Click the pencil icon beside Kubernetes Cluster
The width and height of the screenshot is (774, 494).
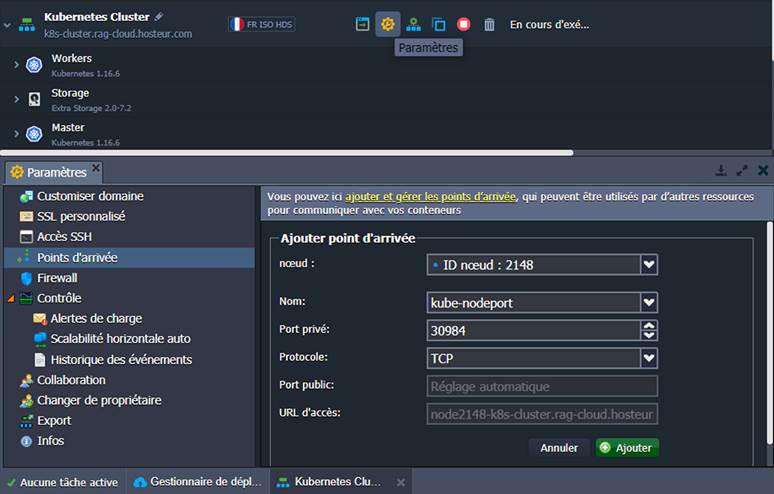[x=159, y=17]
